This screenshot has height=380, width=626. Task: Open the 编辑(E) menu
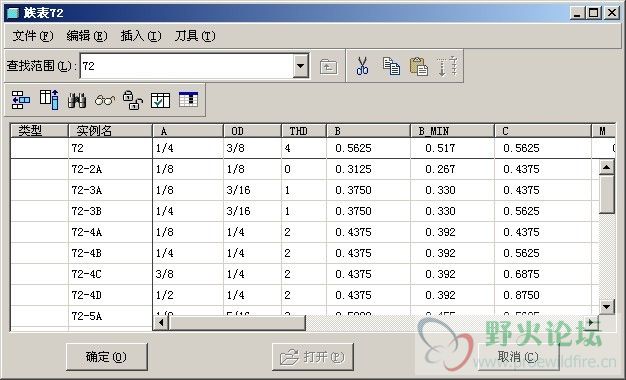click(x=87, y=36)
